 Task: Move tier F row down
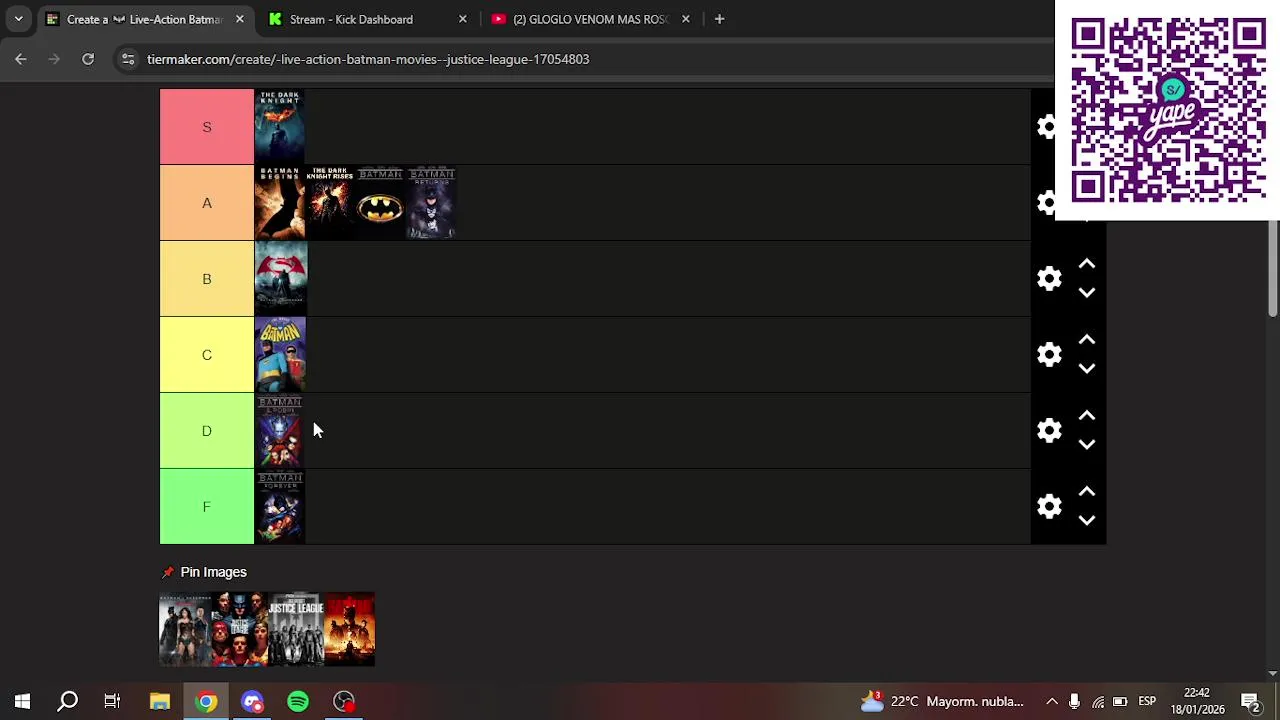(x=1087, y=521)
